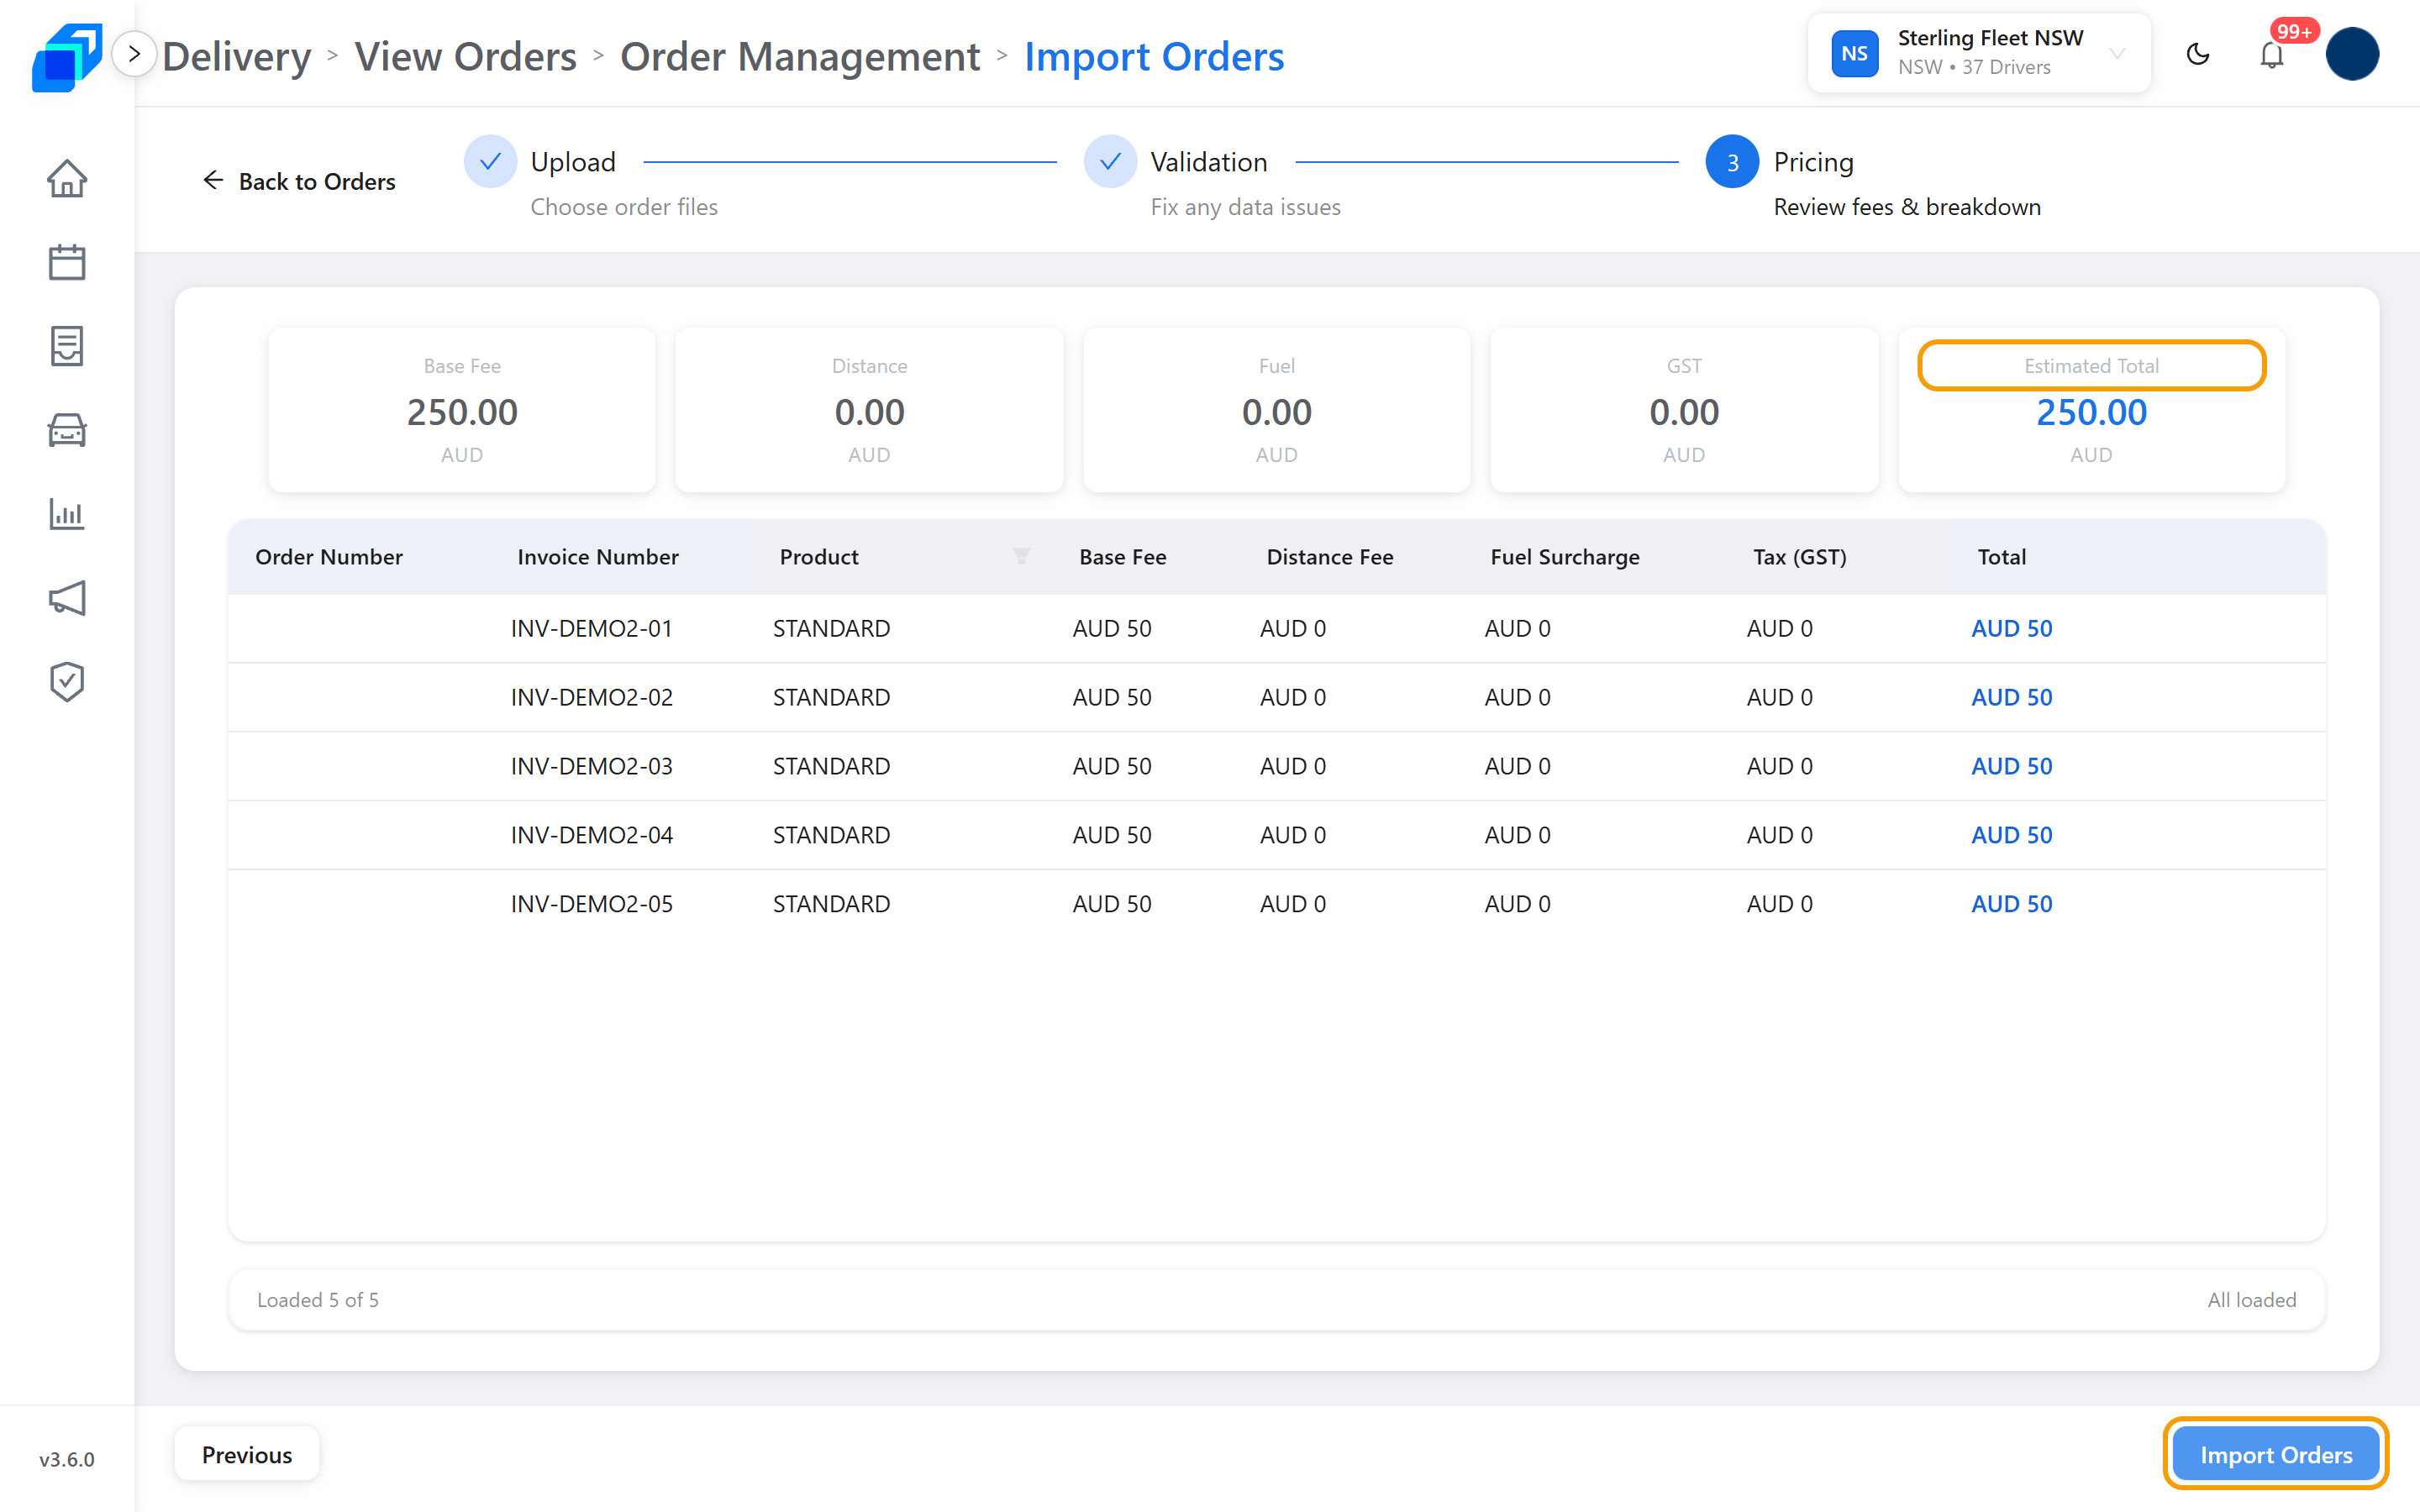Select invoice INV-DEMO2-03 cell
Image resolution: width=2420 pixels, height=1512 pixels.
[x=592, y=766]
